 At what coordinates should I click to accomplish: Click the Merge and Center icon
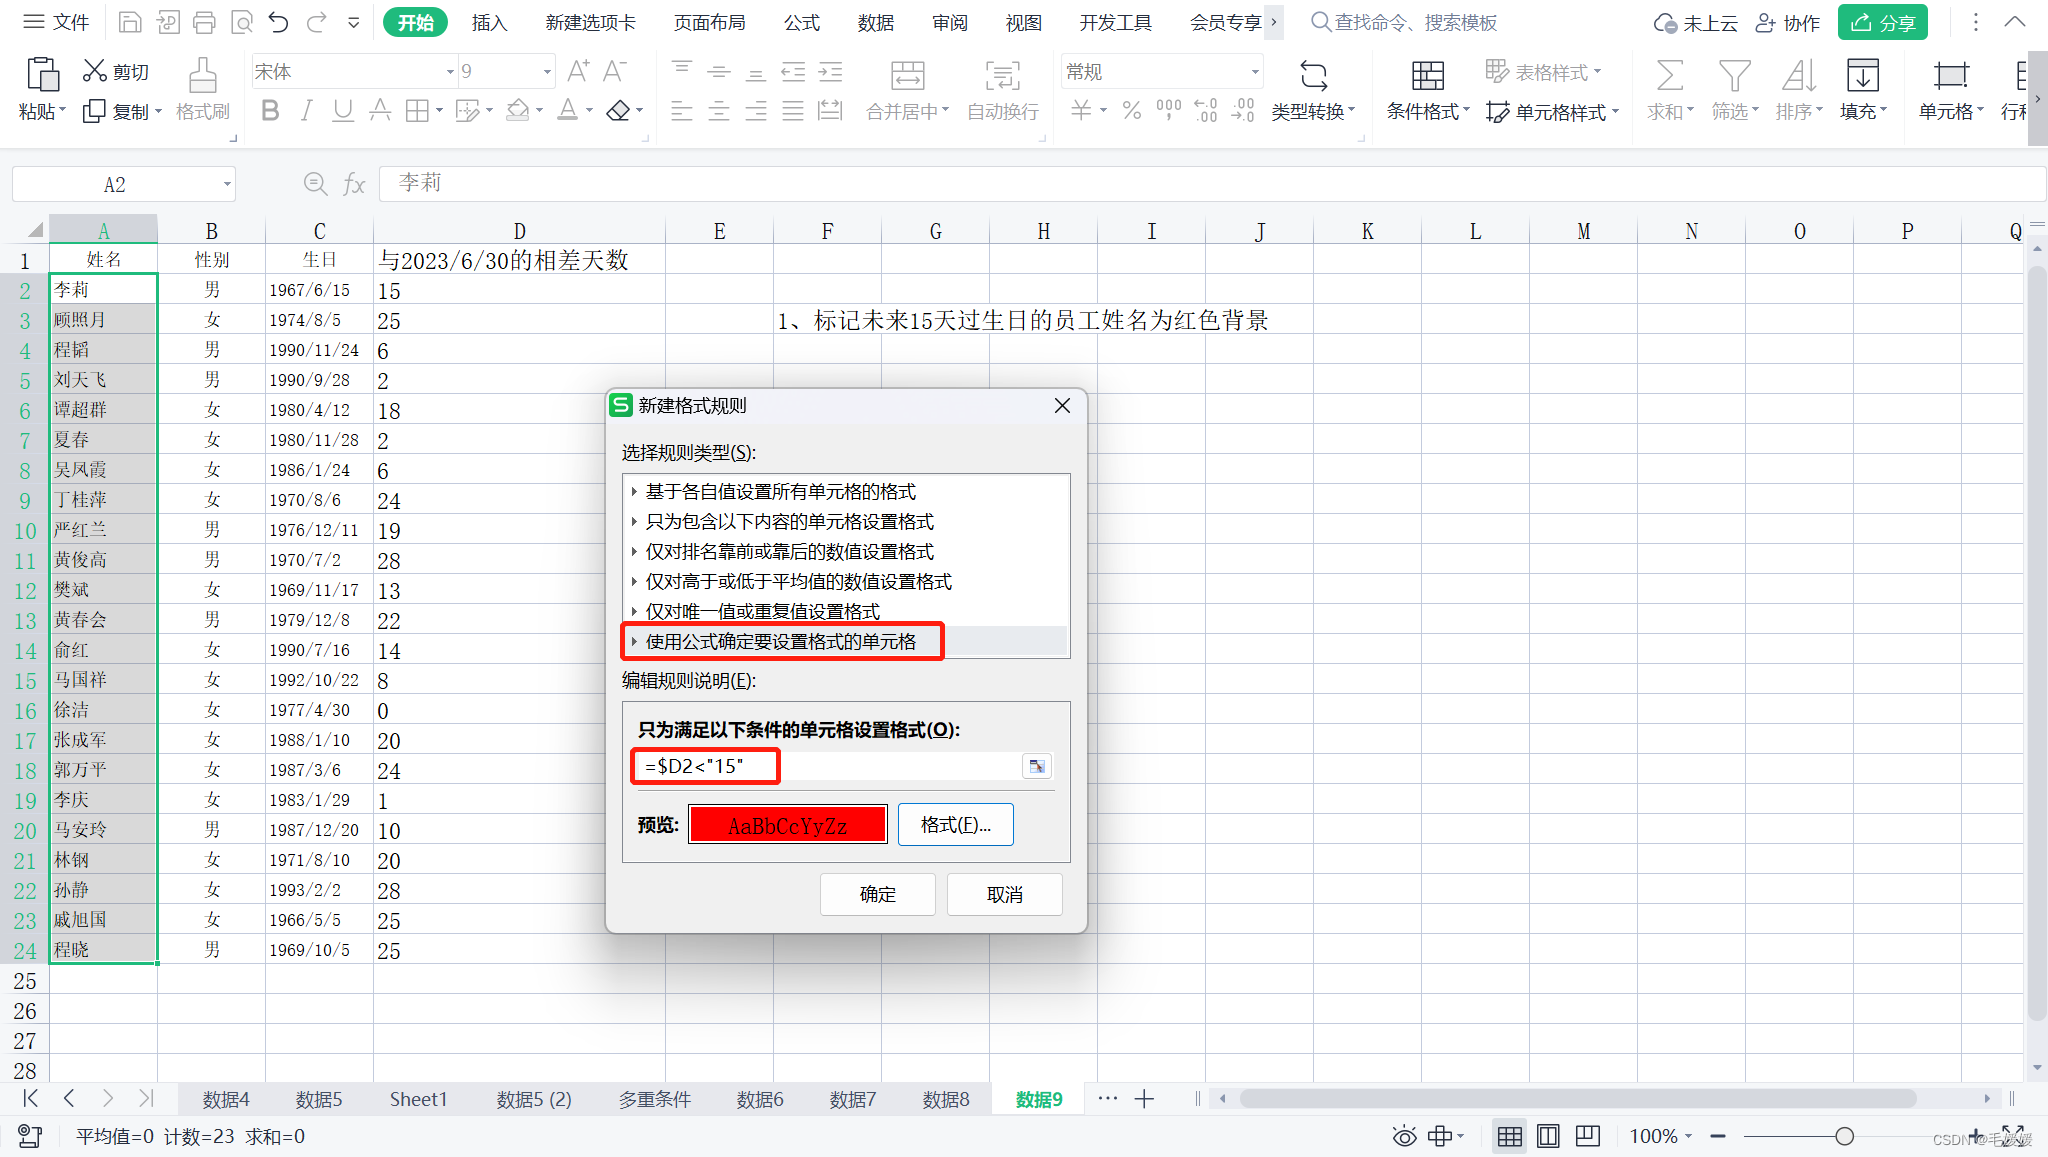[906, 76]
